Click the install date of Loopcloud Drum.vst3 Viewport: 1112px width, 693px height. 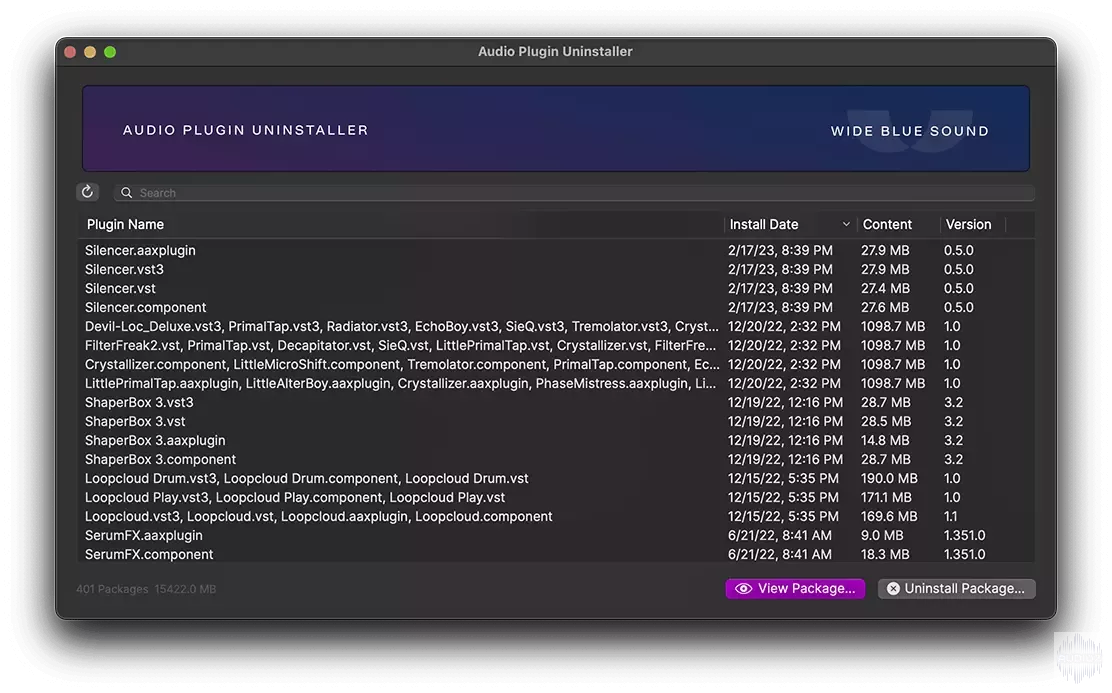[x=783, y=479]
